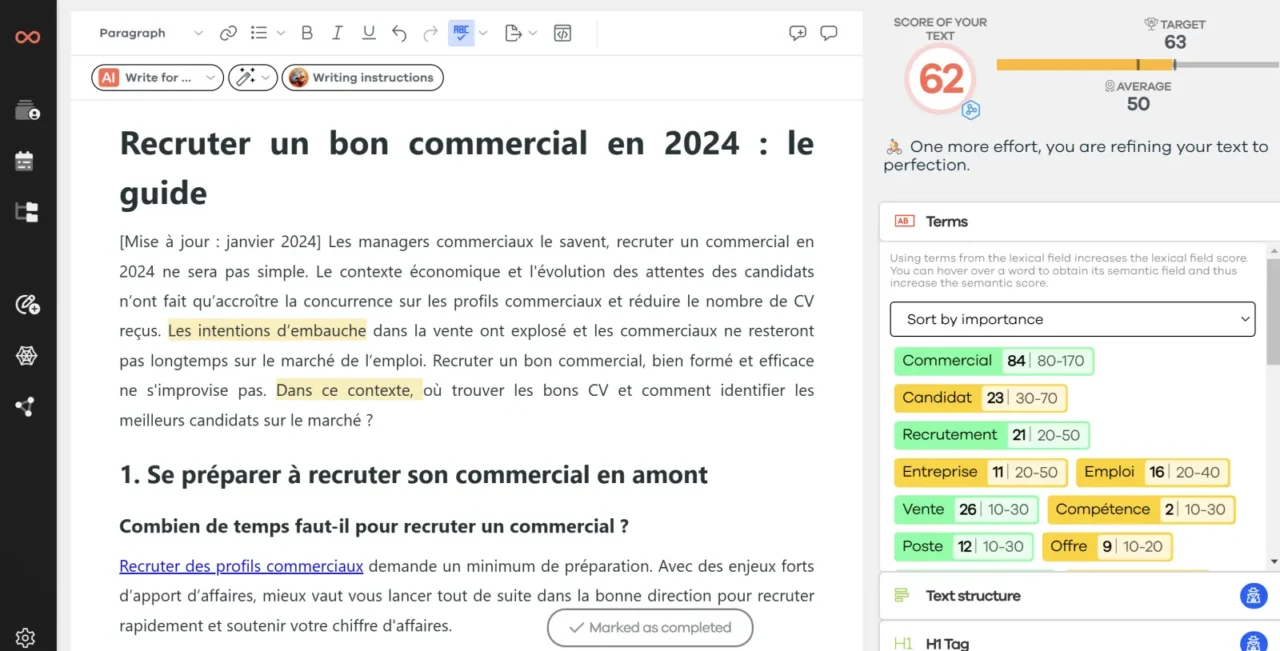Click the Entreprise term tag

pos(980,472)
